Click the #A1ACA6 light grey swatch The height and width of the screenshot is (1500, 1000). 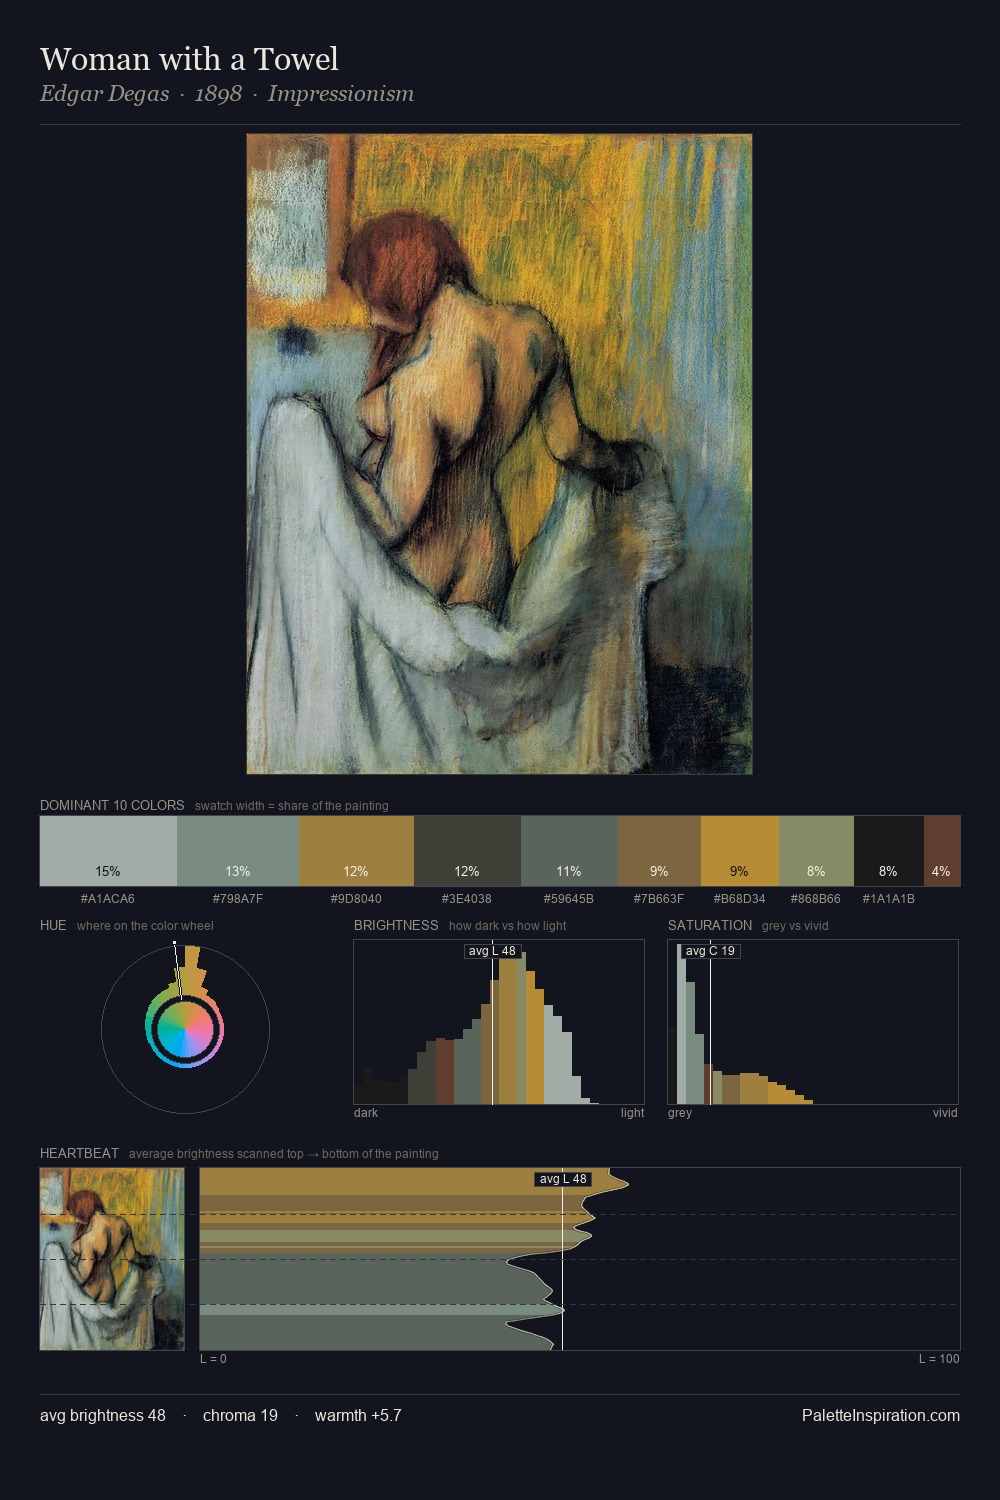[x=108, y=850]
